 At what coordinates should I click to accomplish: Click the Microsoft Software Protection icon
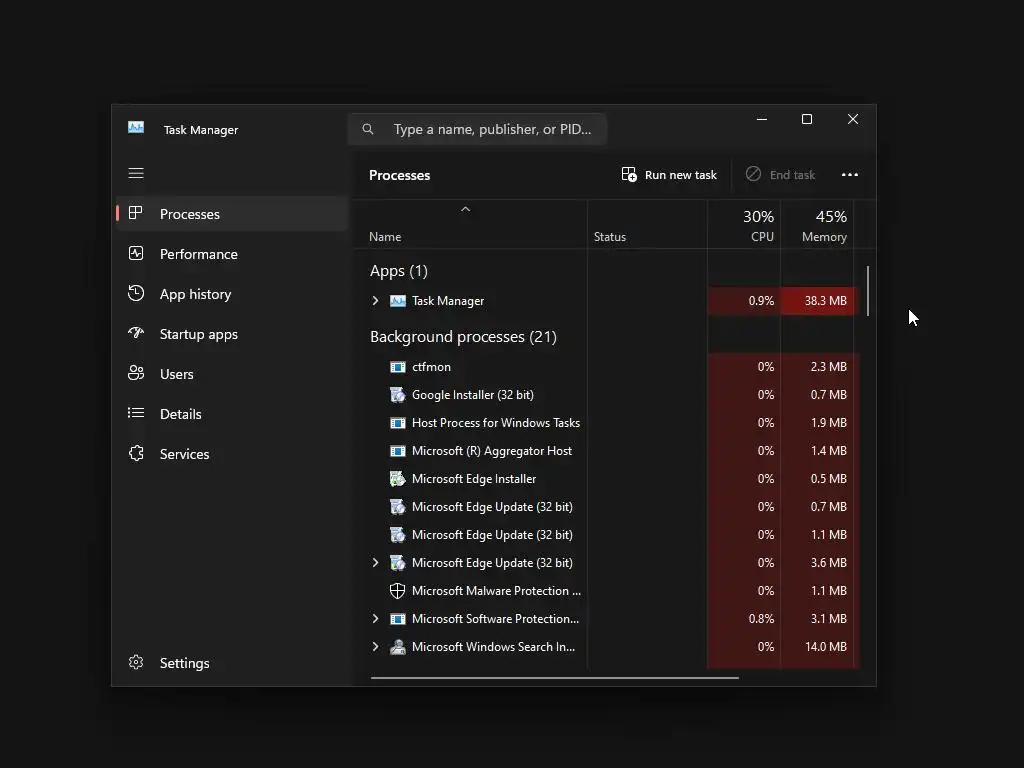[398, 619]
